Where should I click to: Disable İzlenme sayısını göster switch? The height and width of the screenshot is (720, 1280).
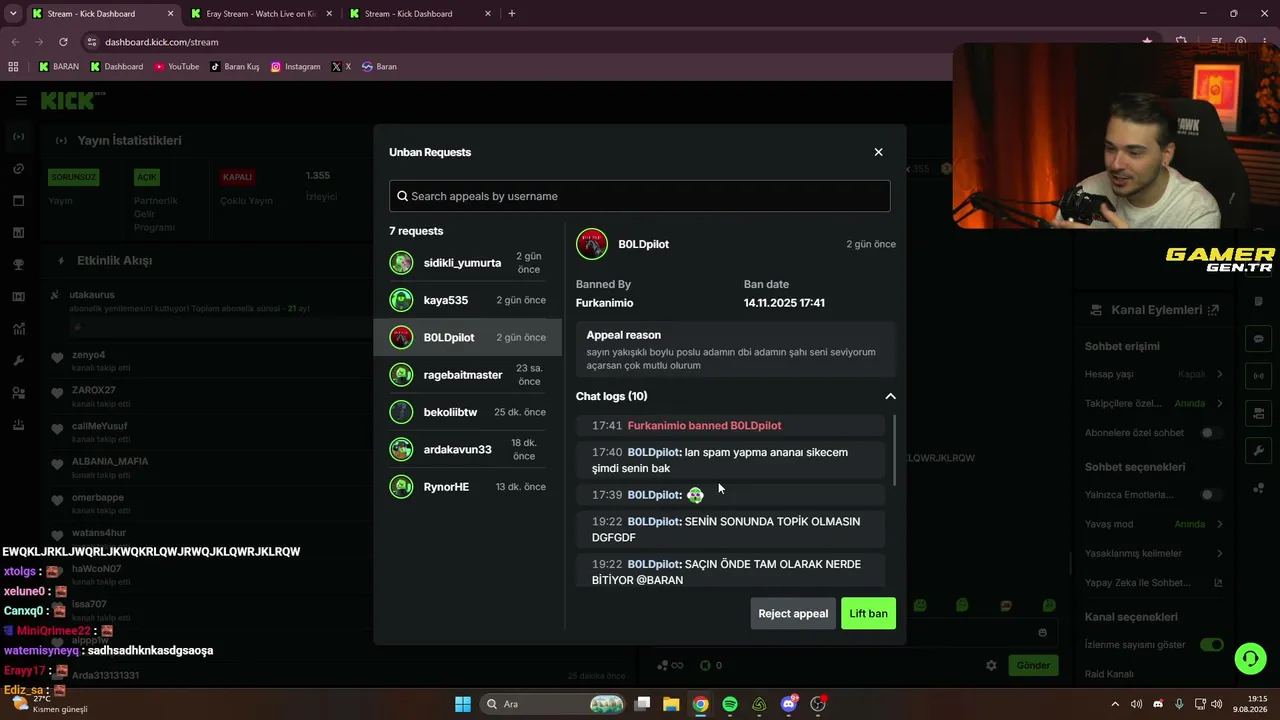[x=1211, y=645]
